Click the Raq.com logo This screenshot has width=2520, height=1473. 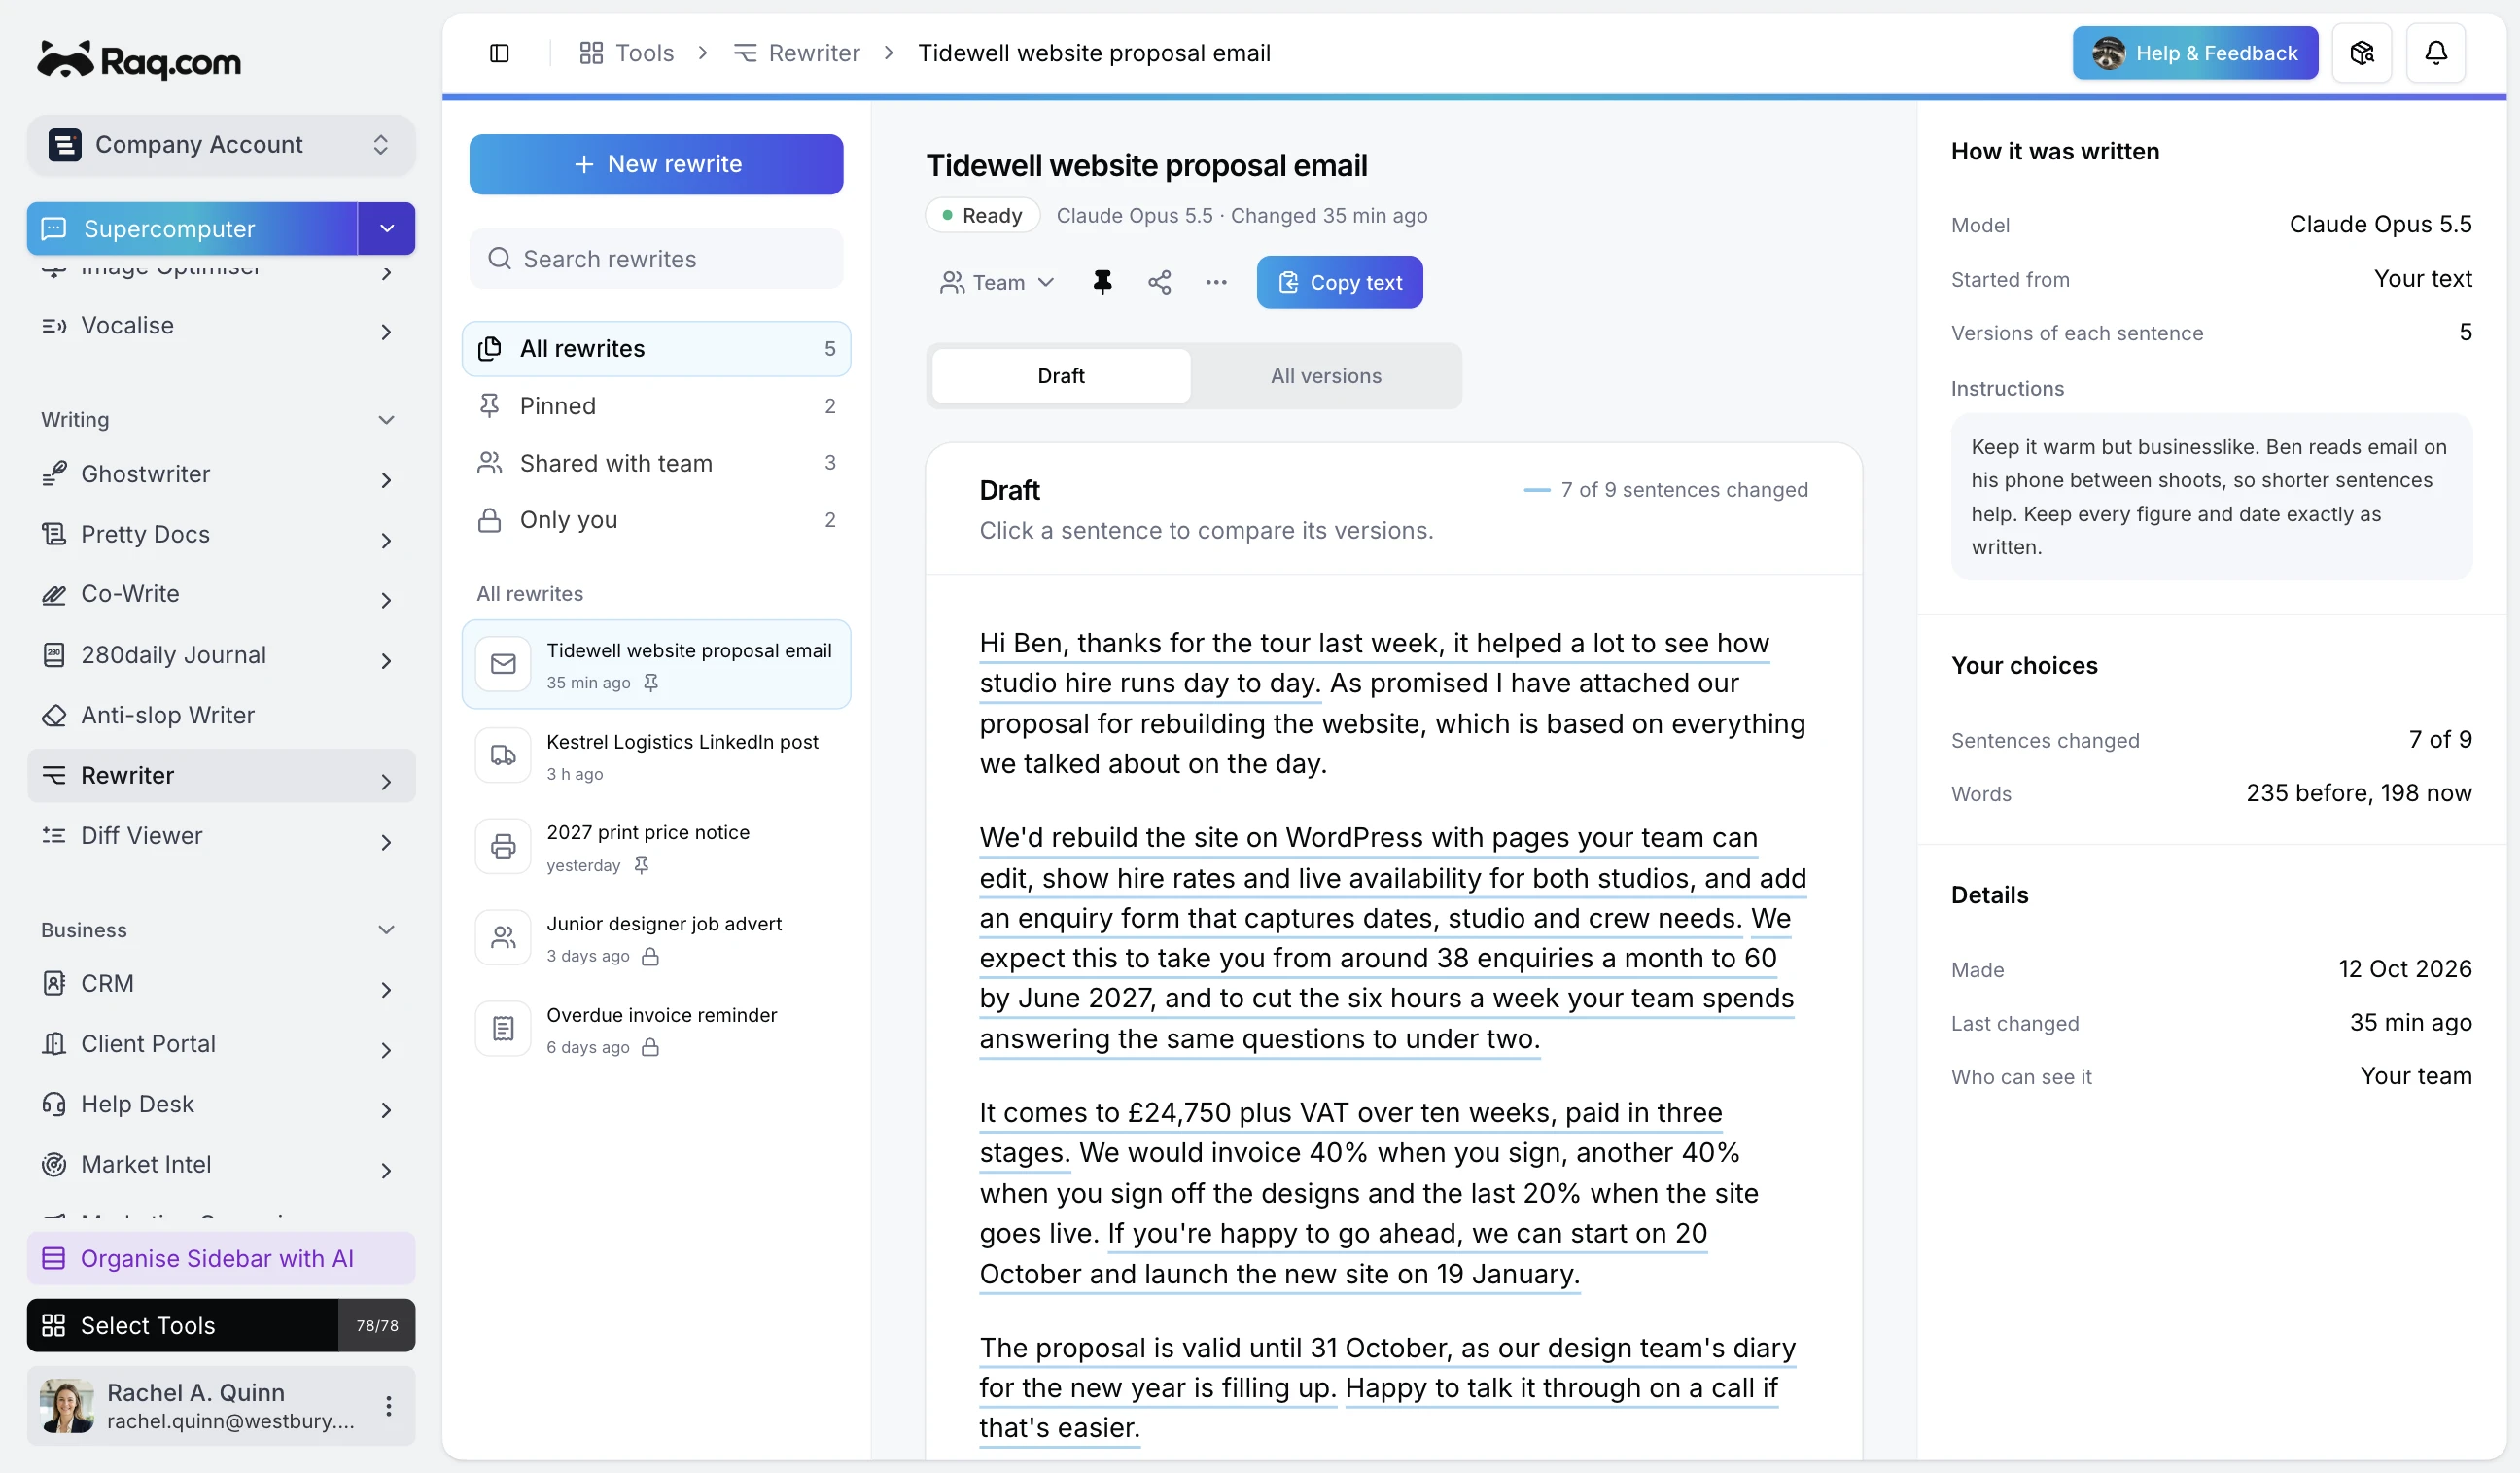(139, 61)
